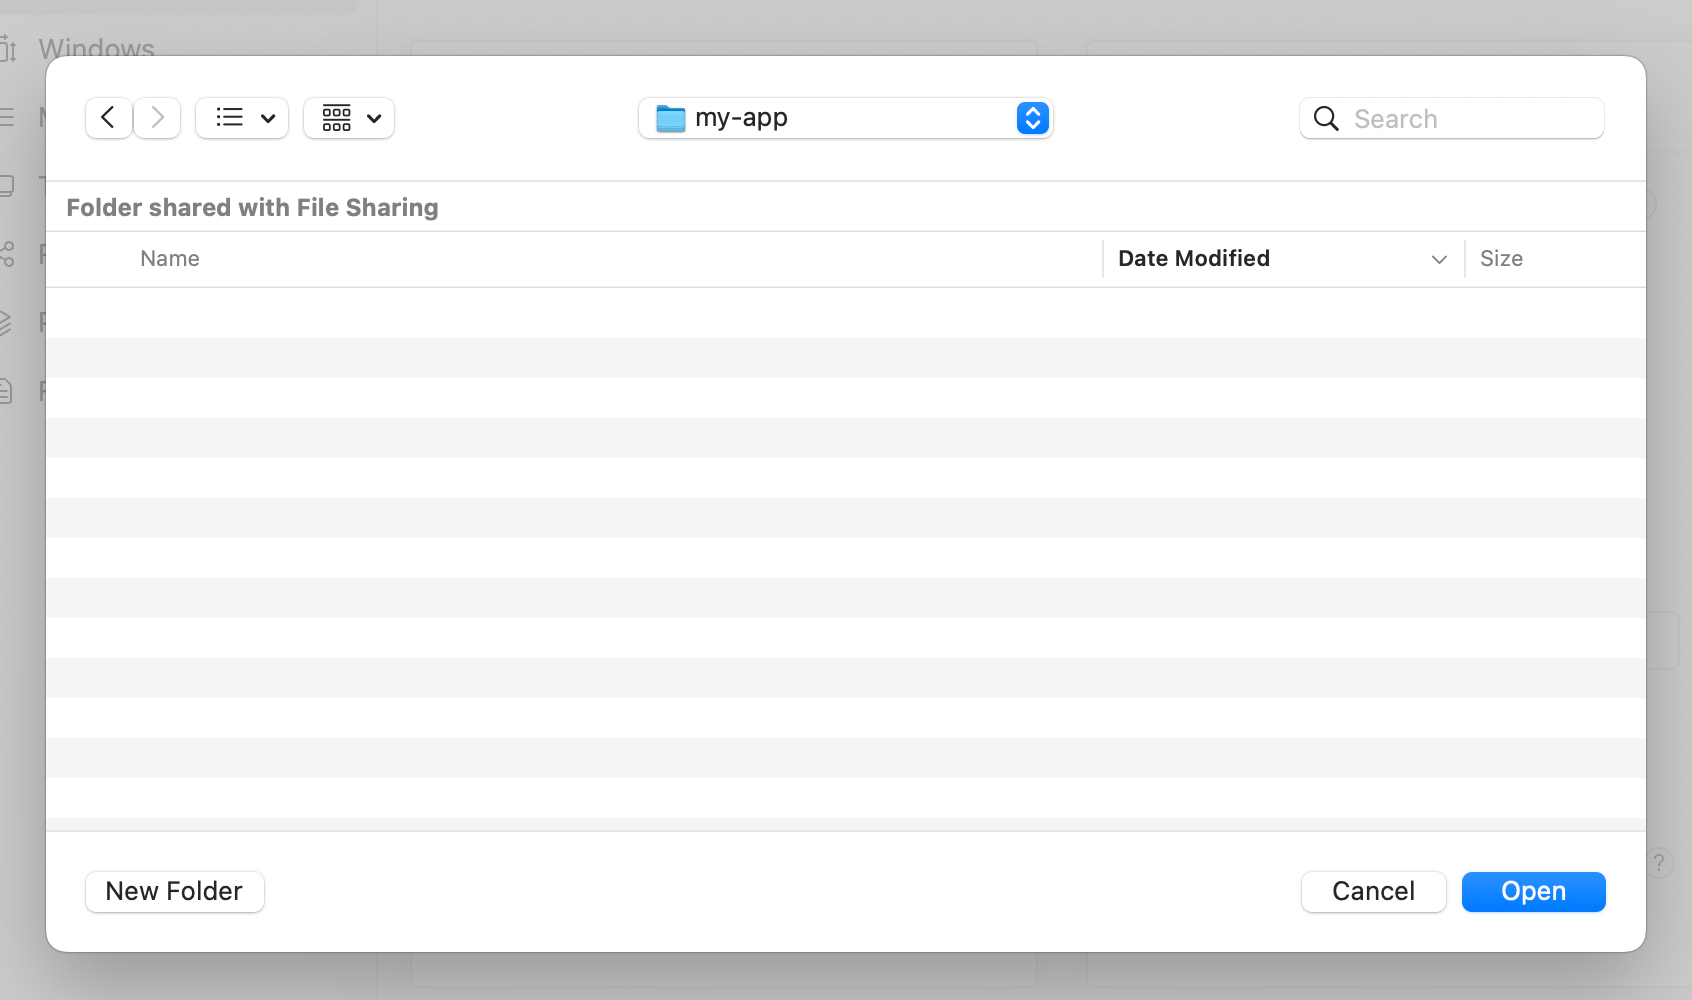Image resolution: width=1692 pixels, height=1000 pixels.
Task: Click the magnifying glass in the search field
Action: (1325, 118)
